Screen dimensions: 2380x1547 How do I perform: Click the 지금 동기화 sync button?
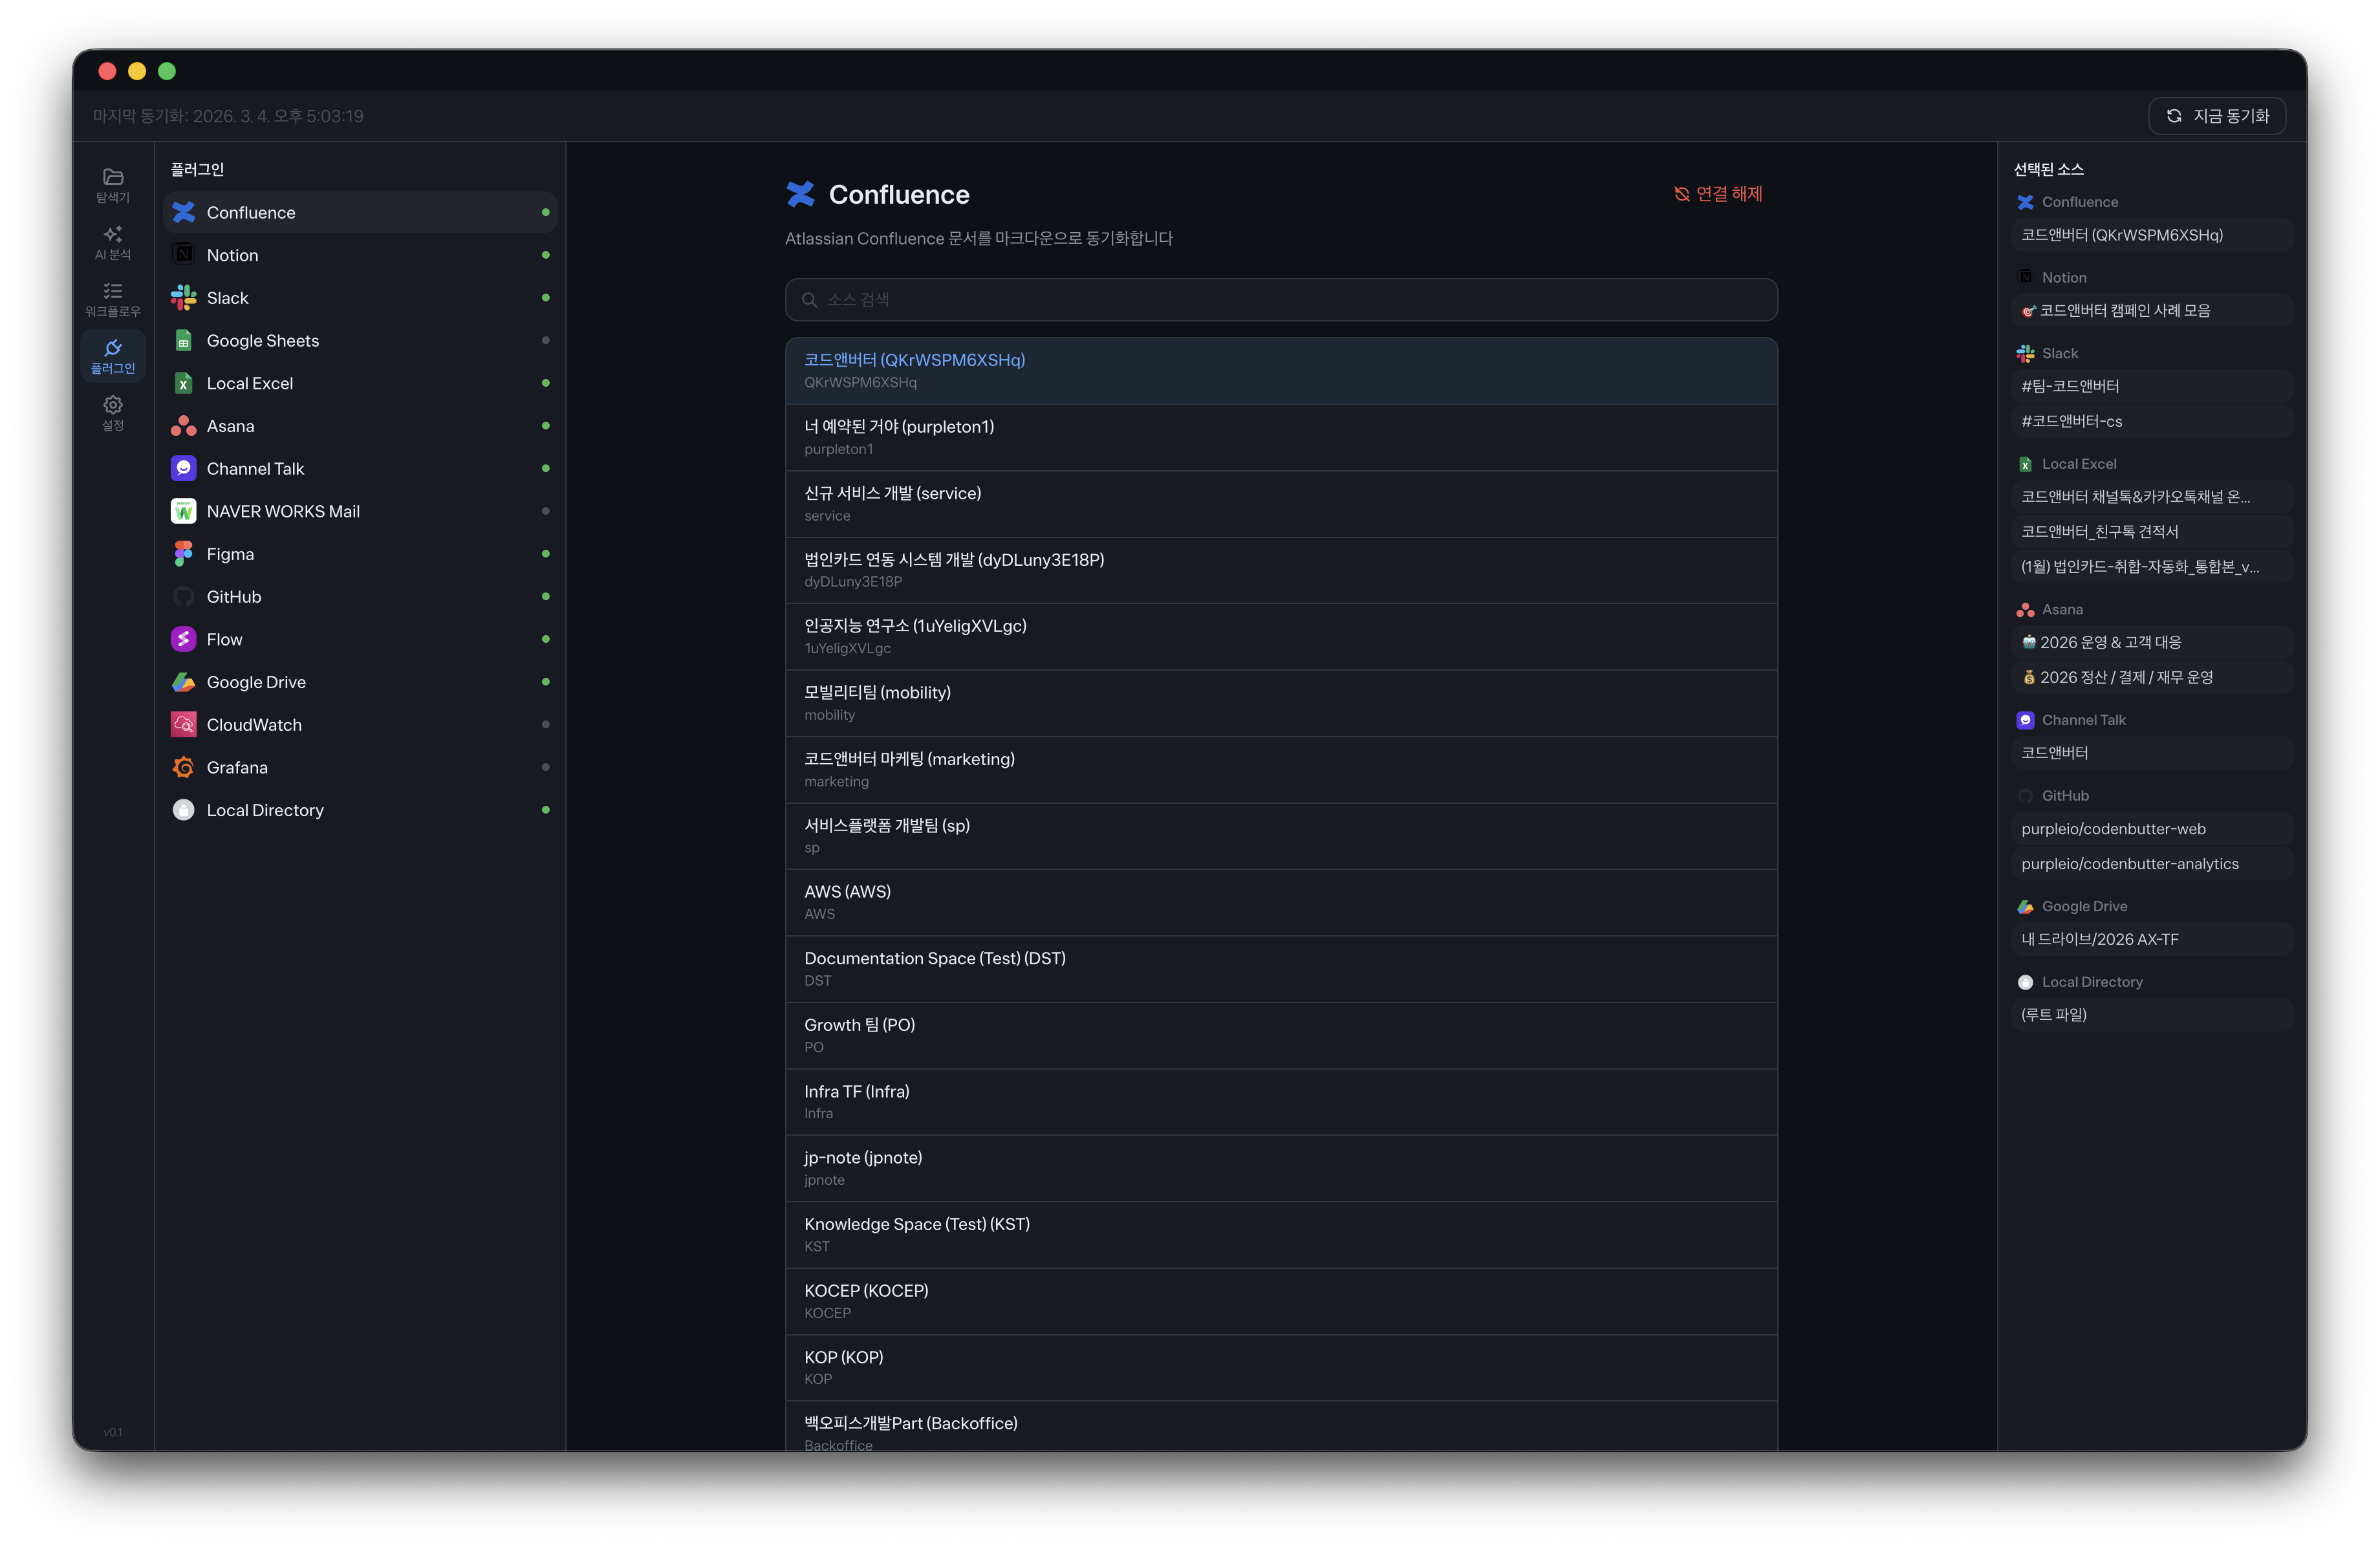tap(2217, 116)
